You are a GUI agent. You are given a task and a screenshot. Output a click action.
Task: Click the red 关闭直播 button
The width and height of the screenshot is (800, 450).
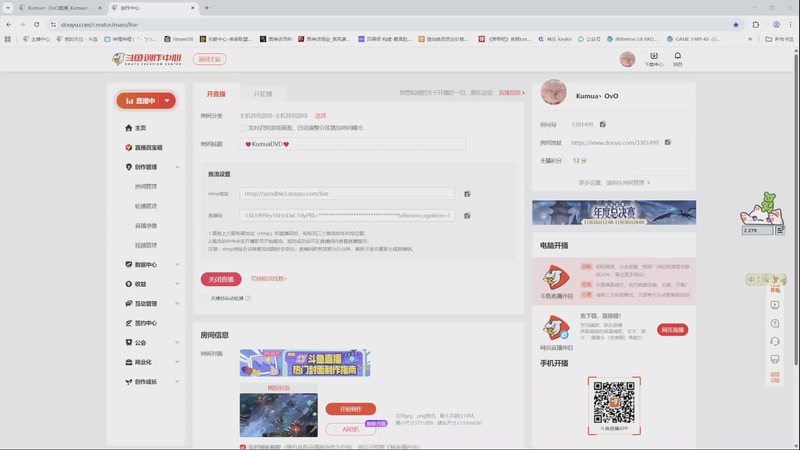[221, 279]
